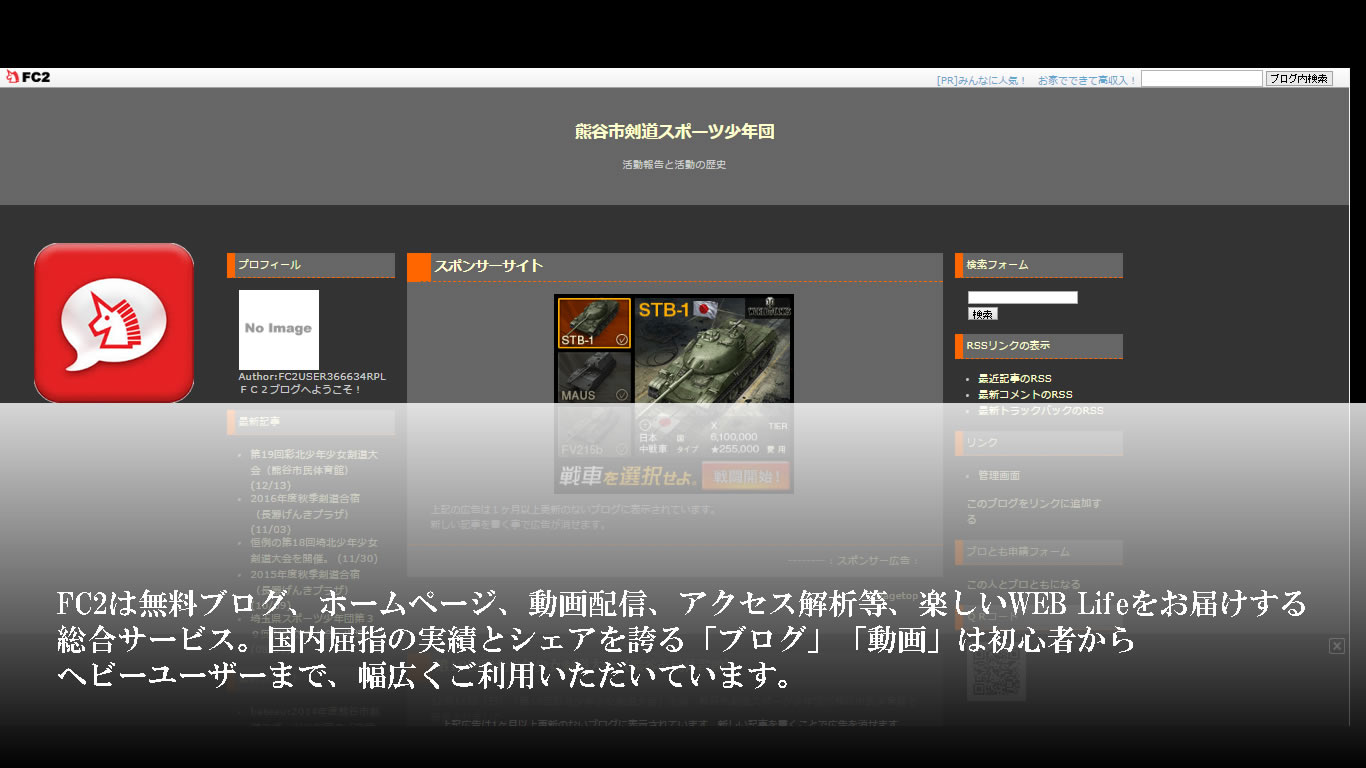Click the スポンサーサイト section heading

coord(488,266)
